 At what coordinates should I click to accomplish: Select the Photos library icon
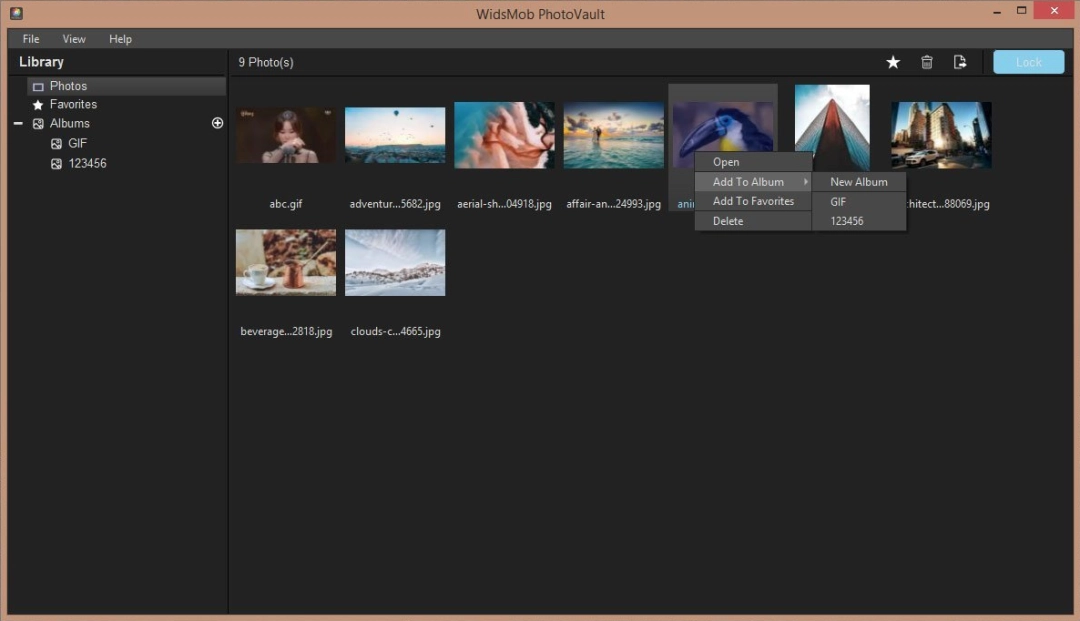36,85
